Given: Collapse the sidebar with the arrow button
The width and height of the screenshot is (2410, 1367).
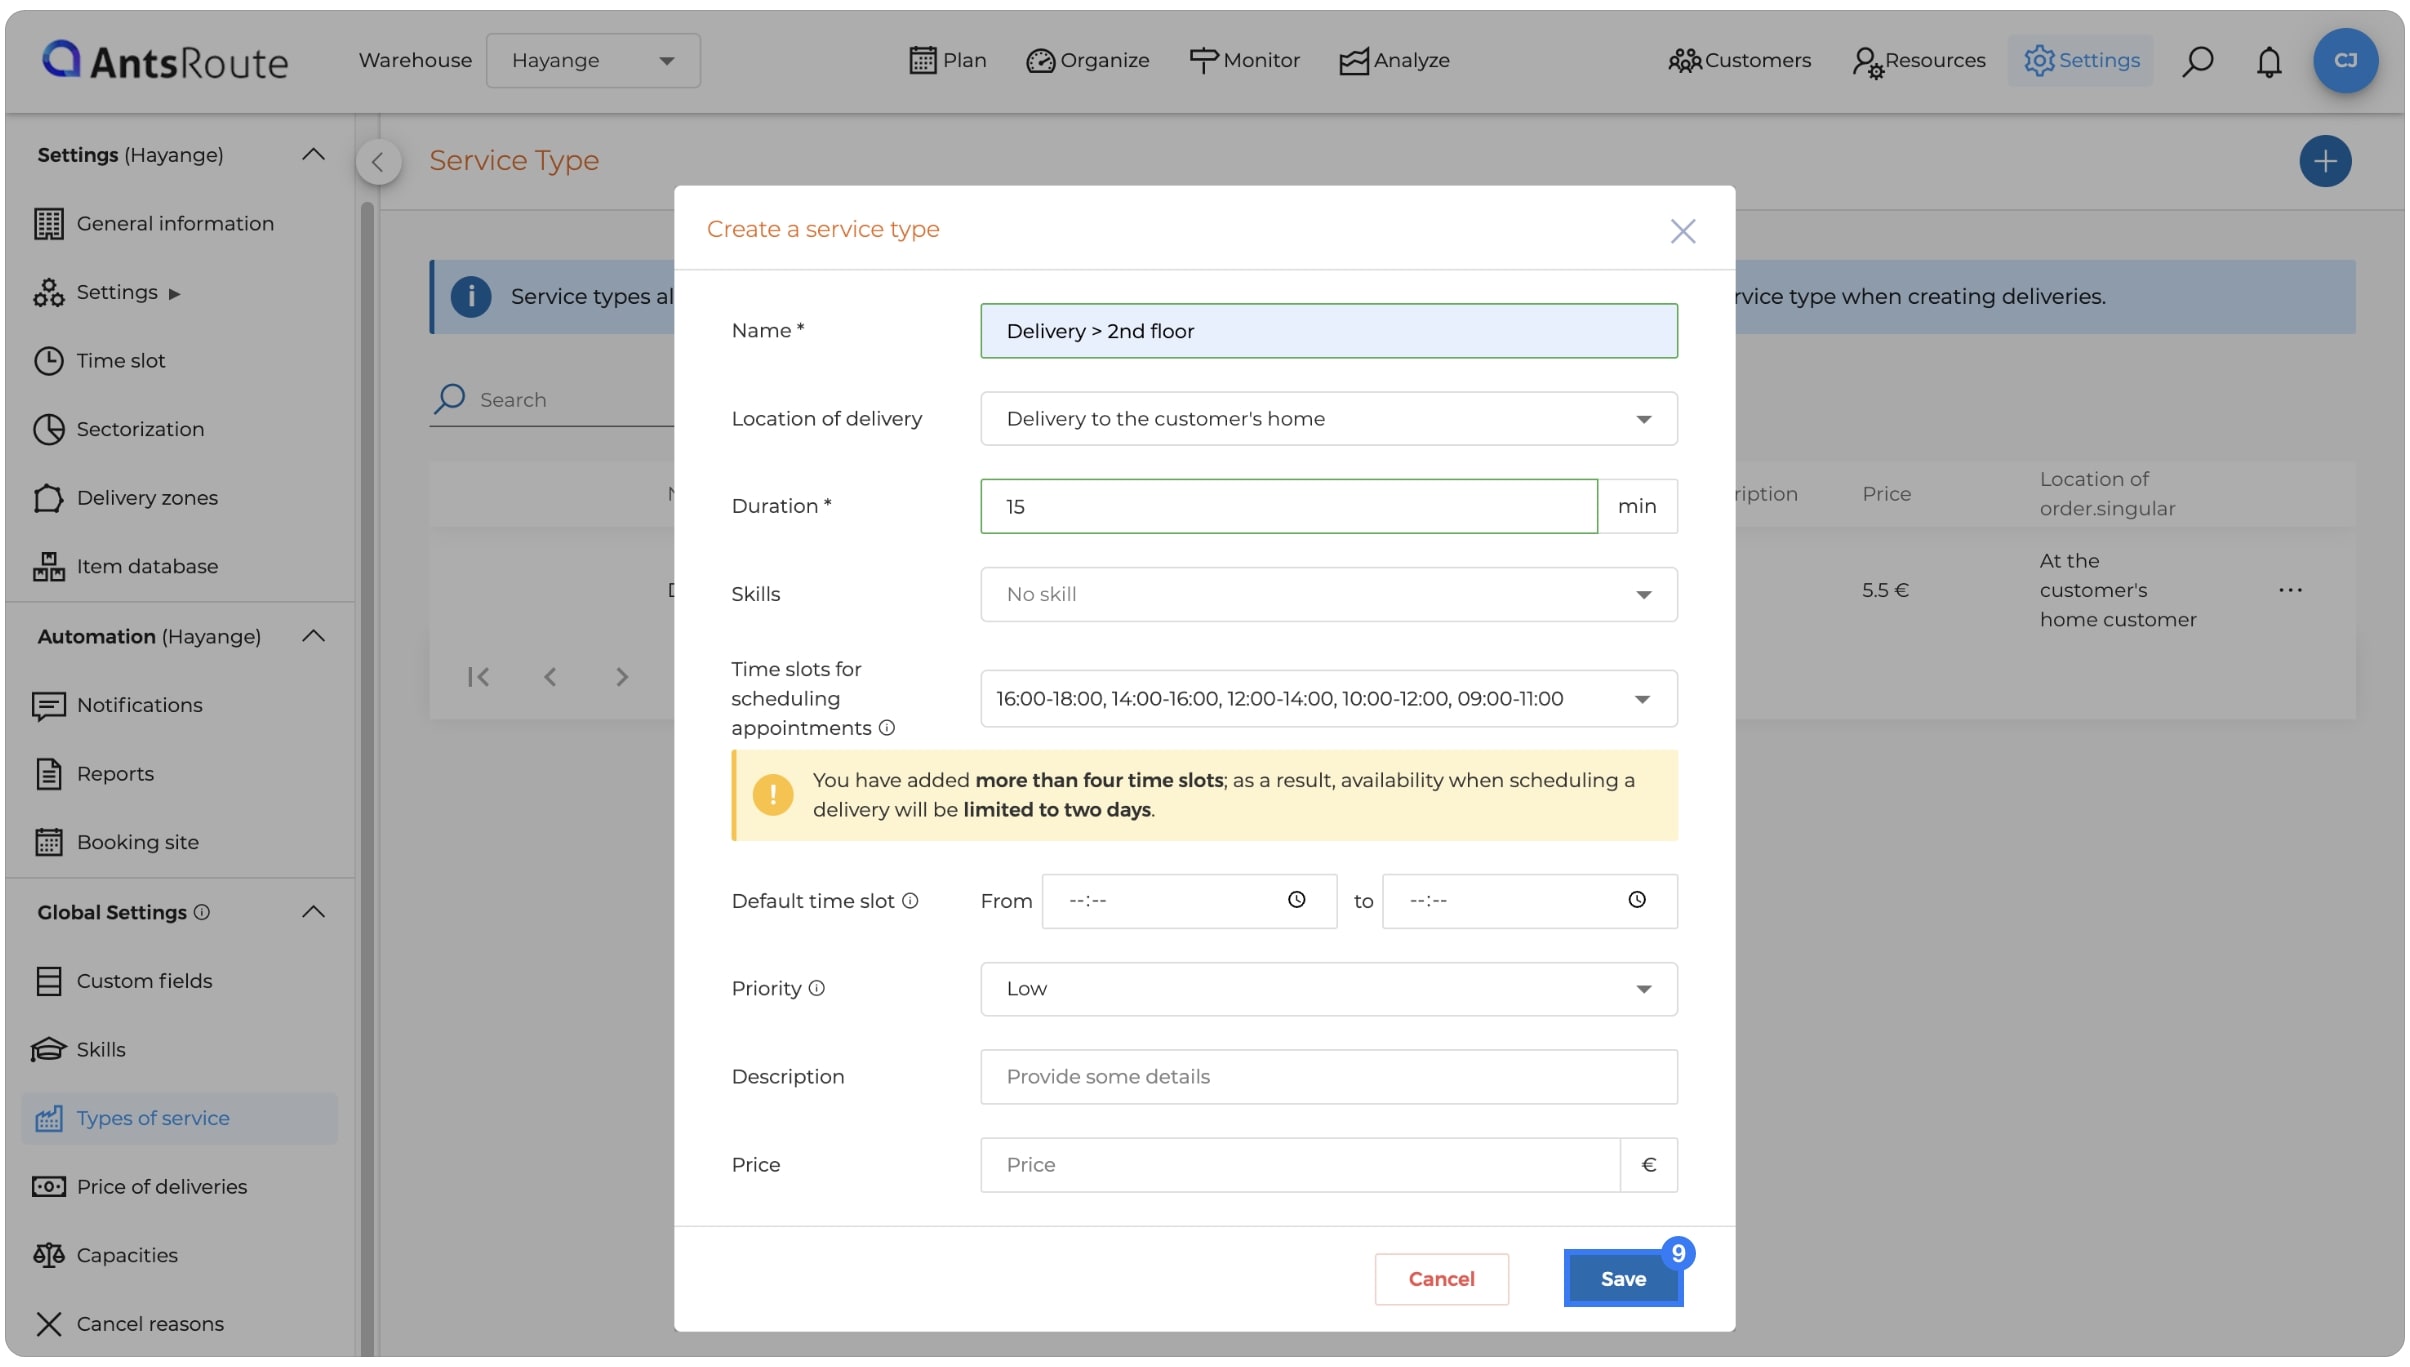Looking at the screenshot, I should (x=378, y=162).
